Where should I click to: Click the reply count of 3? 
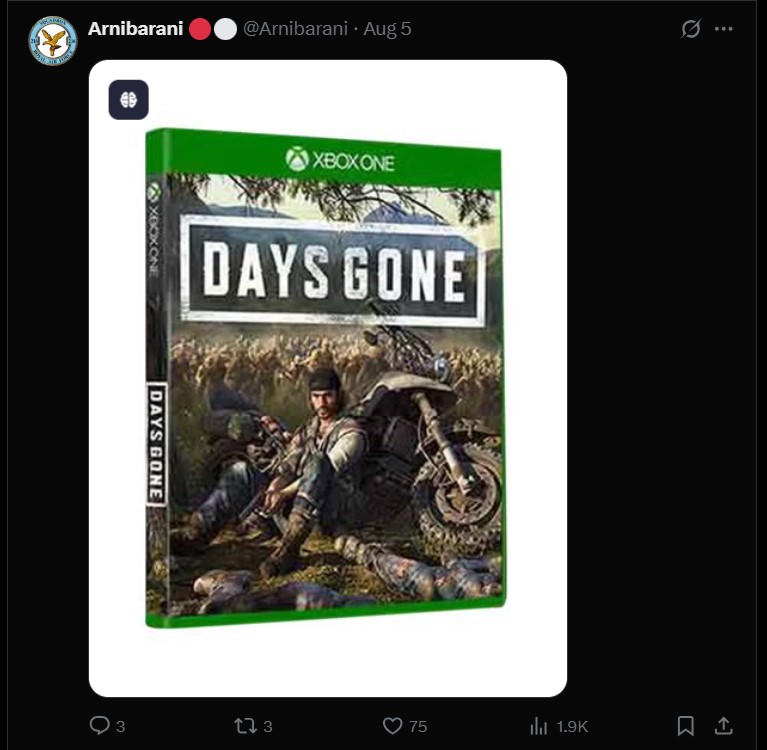(121, 727)
